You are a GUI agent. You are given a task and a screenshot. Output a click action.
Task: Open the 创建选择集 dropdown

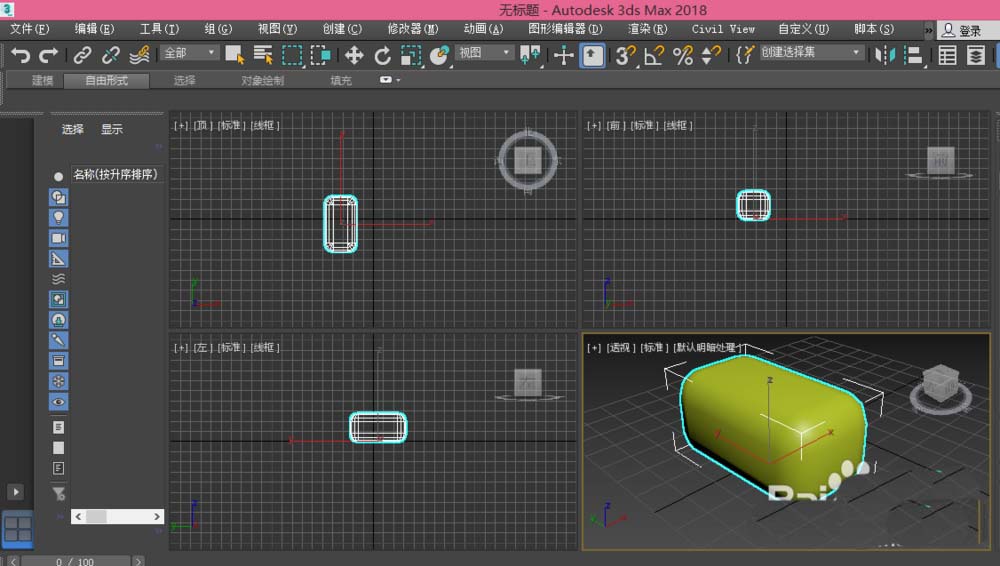pos(811,53)
